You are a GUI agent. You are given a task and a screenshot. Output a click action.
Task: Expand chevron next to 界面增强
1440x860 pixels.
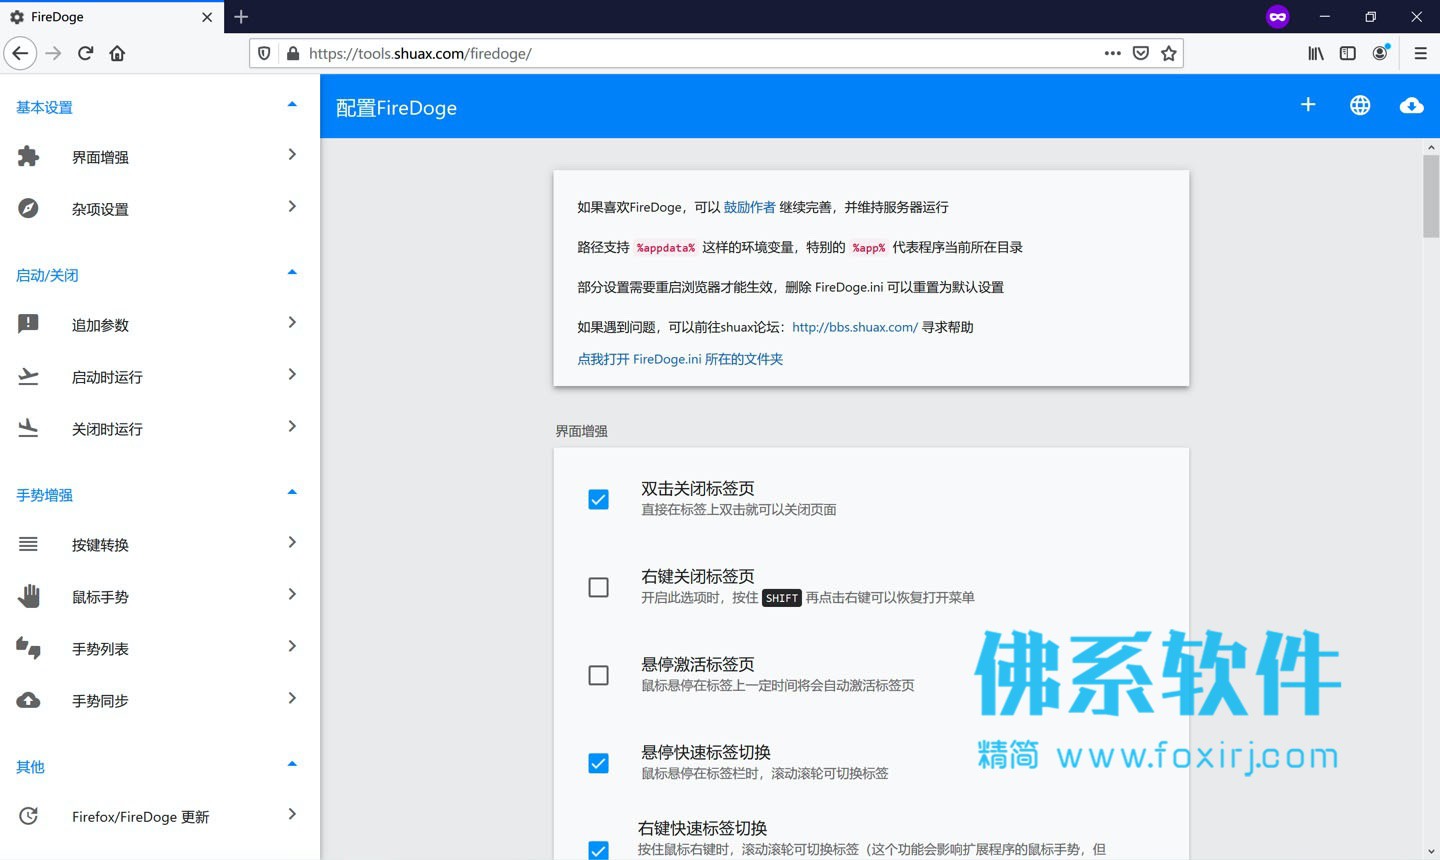point(292,154)
